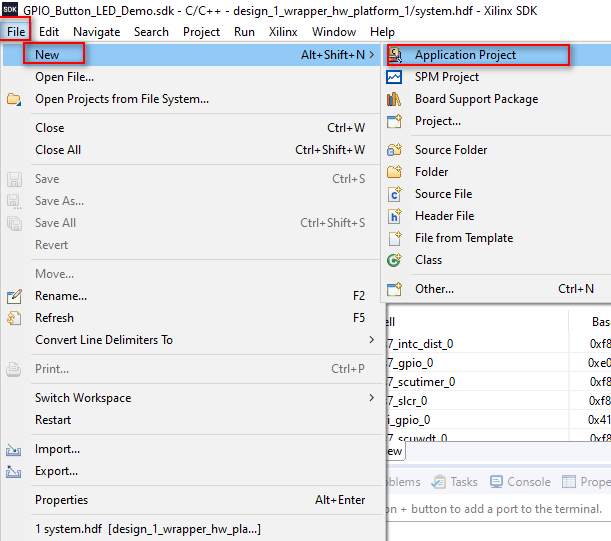Select Other... in New submenu
This screenshot has height=541, width=611.
click(x=434, y=289)
